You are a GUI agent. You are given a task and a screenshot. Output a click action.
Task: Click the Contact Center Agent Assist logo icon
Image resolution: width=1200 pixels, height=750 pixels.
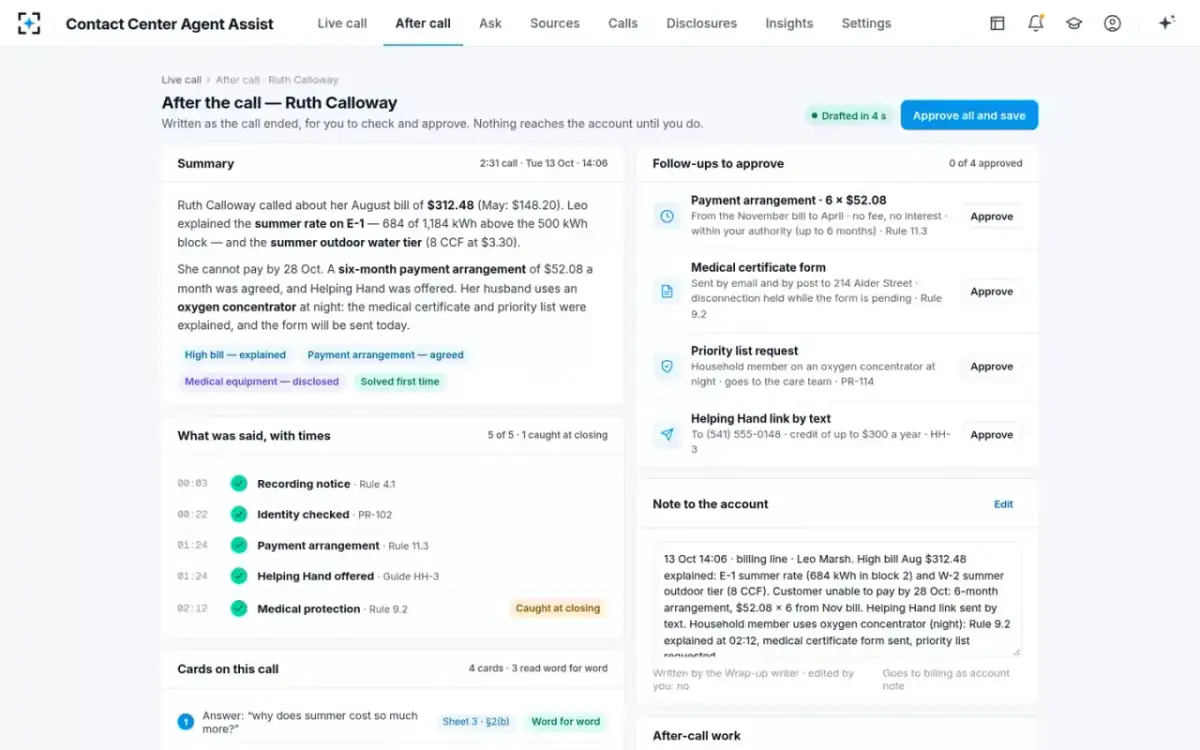29,23
